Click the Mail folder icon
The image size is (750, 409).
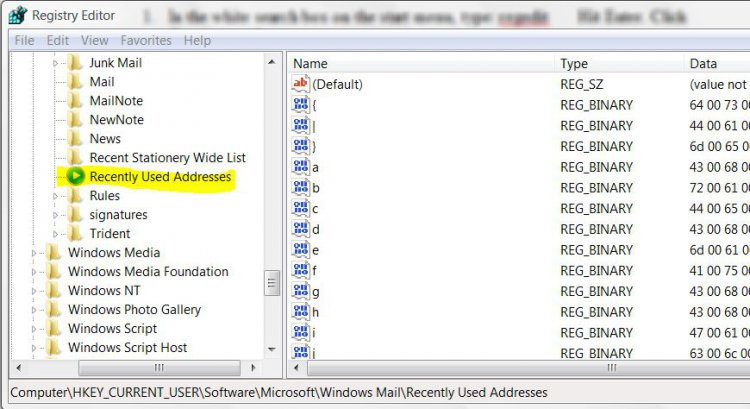75,82
